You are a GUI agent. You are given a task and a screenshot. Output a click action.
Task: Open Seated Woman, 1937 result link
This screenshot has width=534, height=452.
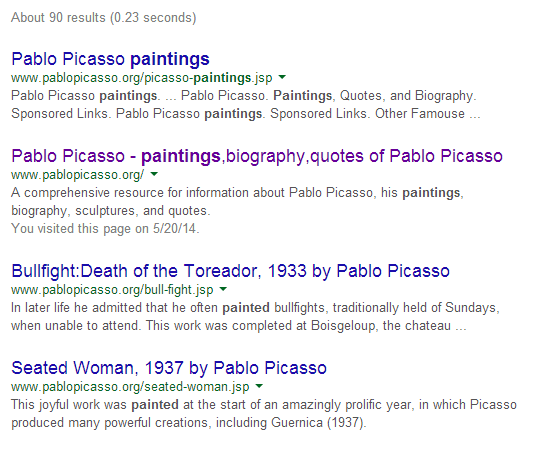click(x=169, y=368)
